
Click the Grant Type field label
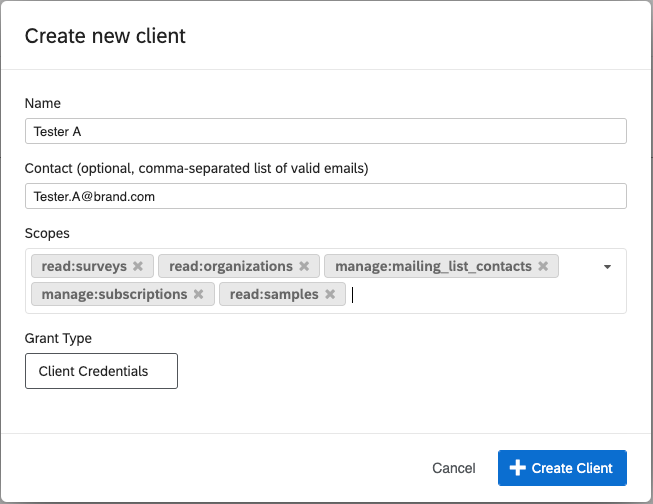click(58, 338)
